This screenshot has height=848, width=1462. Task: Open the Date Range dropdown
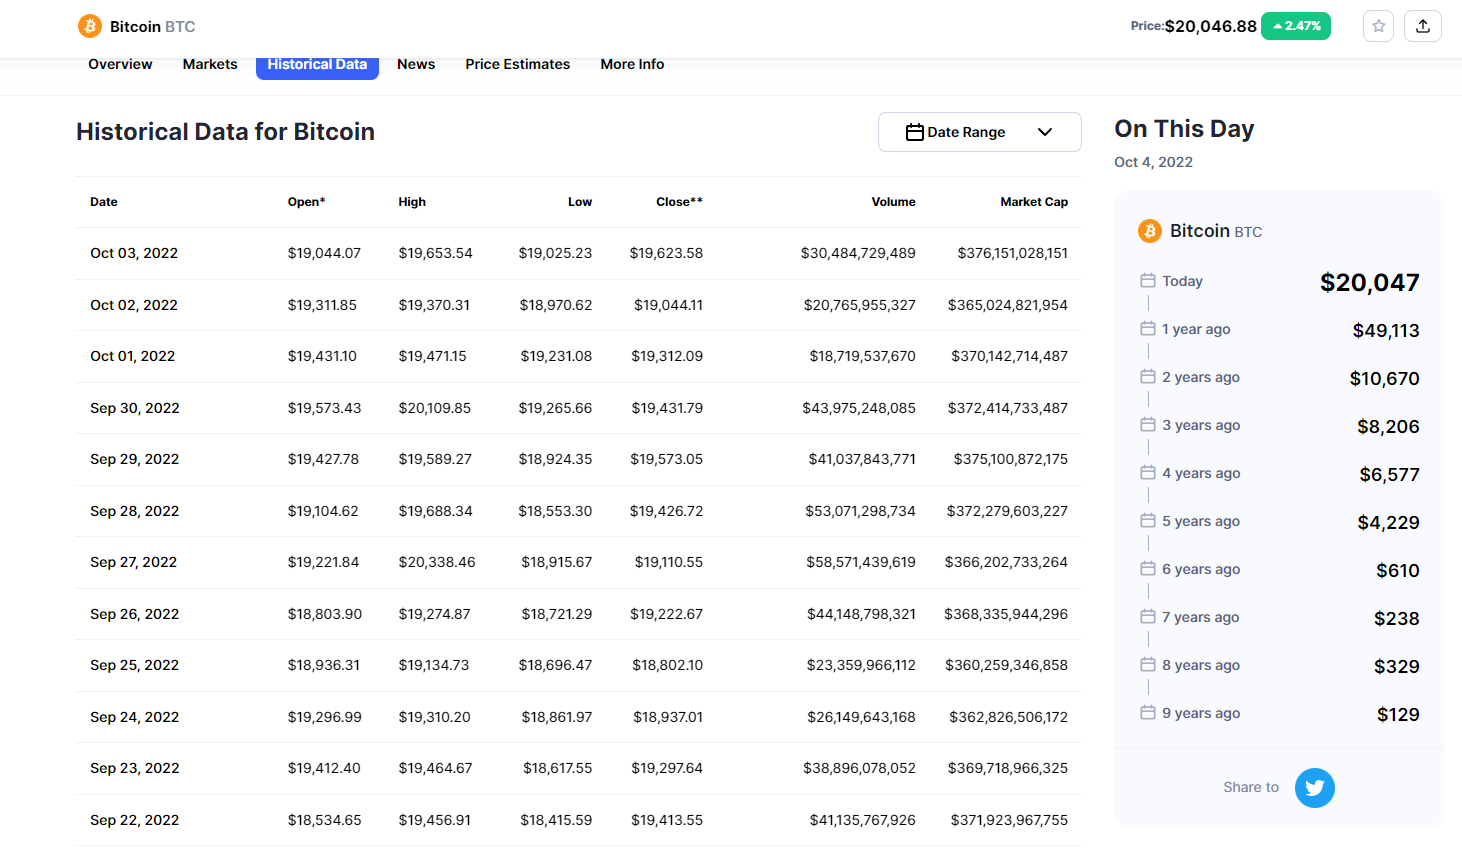point(966,132)
